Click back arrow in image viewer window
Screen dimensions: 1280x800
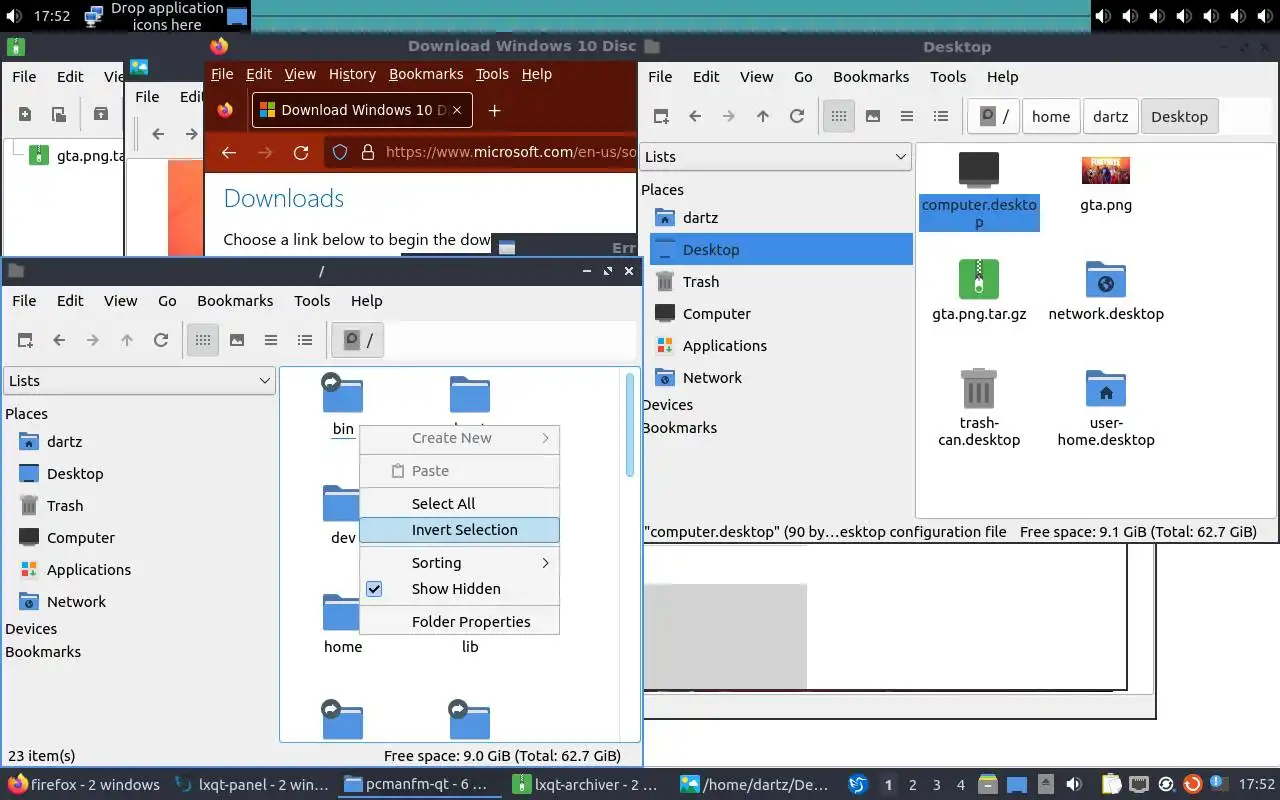point(158,134)
